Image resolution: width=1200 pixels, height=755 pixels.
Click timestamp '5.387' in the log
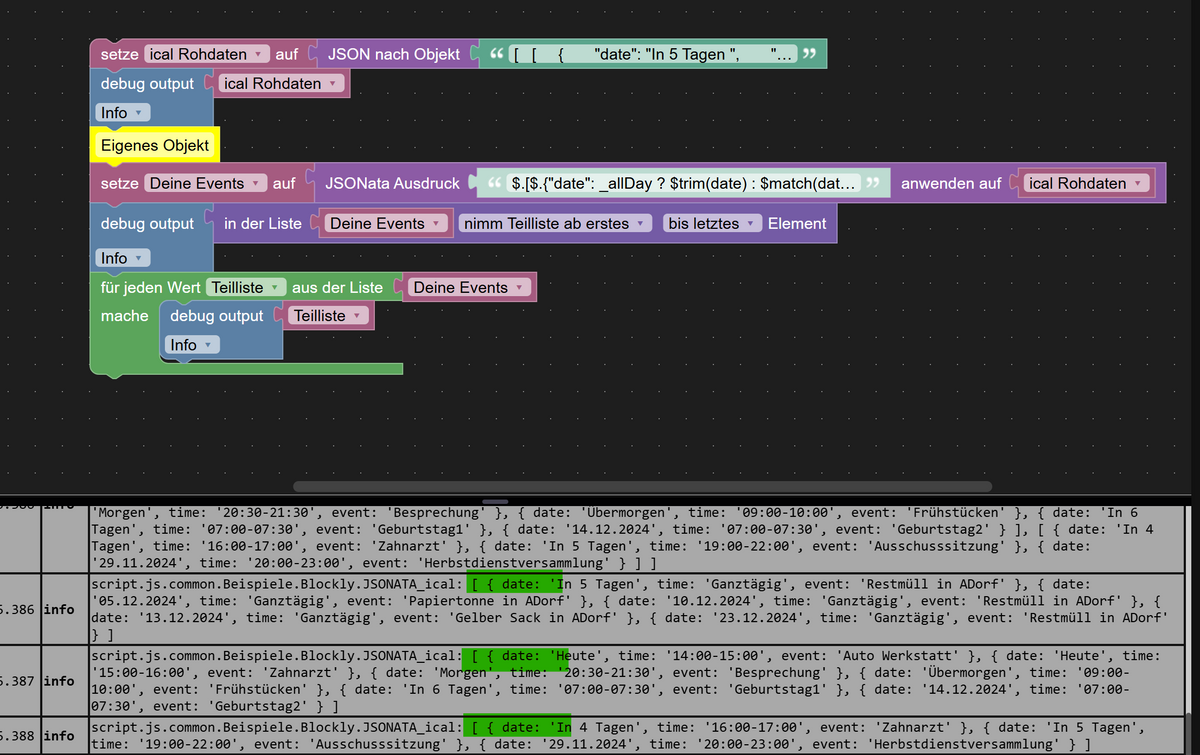tap(19, 680)
